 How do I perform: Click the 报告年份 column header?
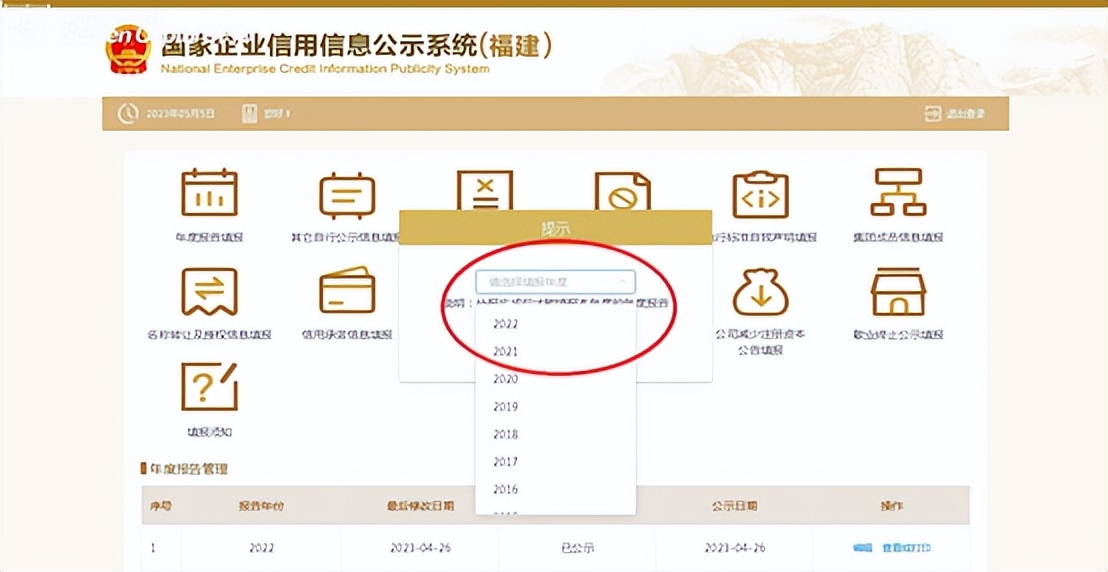pyautogui.click(x=261, y=506)
